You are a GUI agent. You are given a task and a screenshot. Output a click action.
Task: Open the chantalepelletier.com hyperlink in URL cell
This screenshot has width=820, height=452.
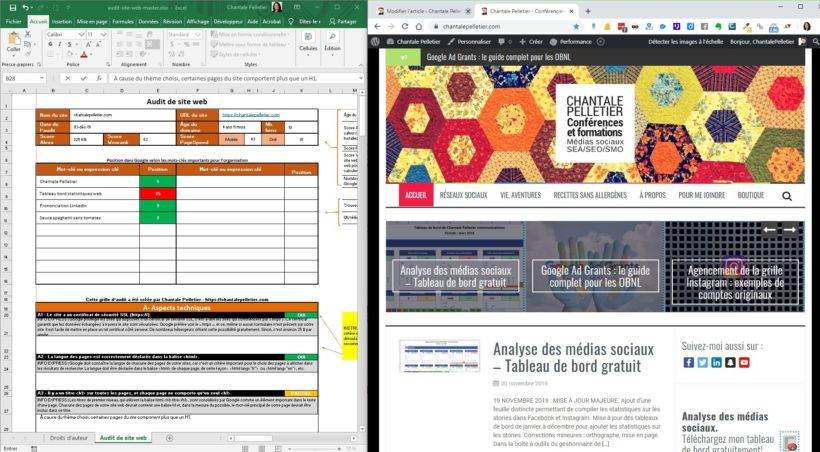[x=250, y=115]
